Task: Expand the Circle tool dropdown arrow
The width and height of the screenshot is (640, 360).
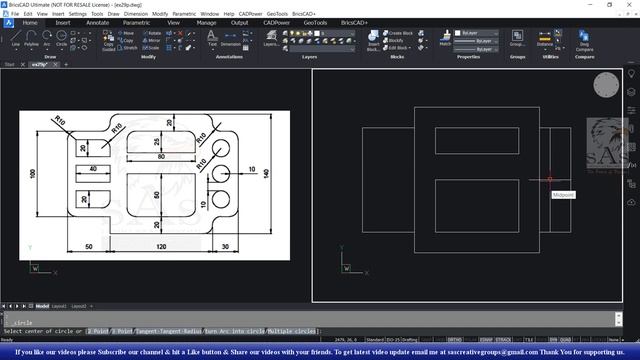Action: pyautogui.click(x=61, y=50)
